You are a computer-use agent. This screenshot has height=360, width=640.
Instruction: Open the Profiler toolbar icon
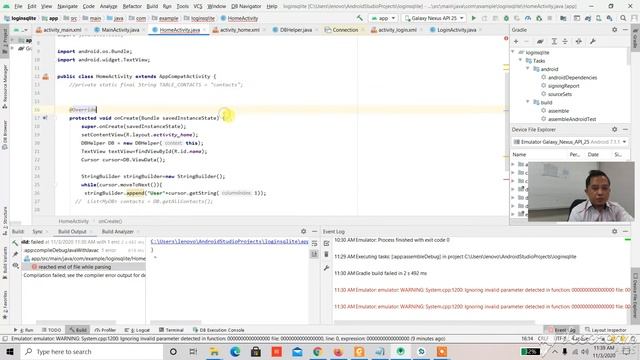pyautogui.click(x=528, y=18)
